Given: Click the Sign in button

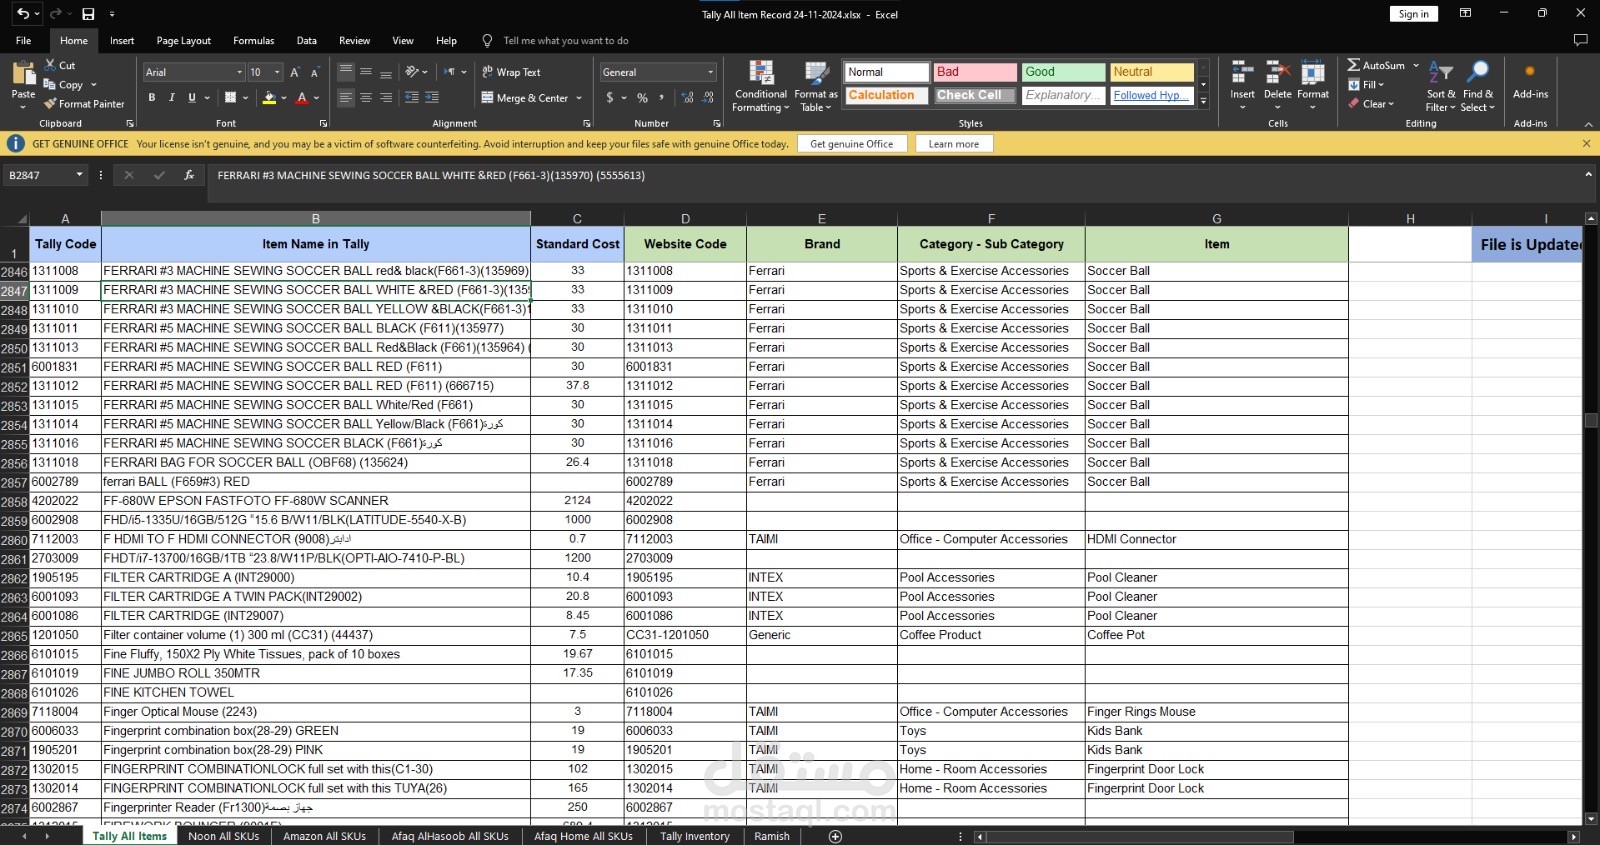Looking at the screenshot, I should tap(1414, 14).
